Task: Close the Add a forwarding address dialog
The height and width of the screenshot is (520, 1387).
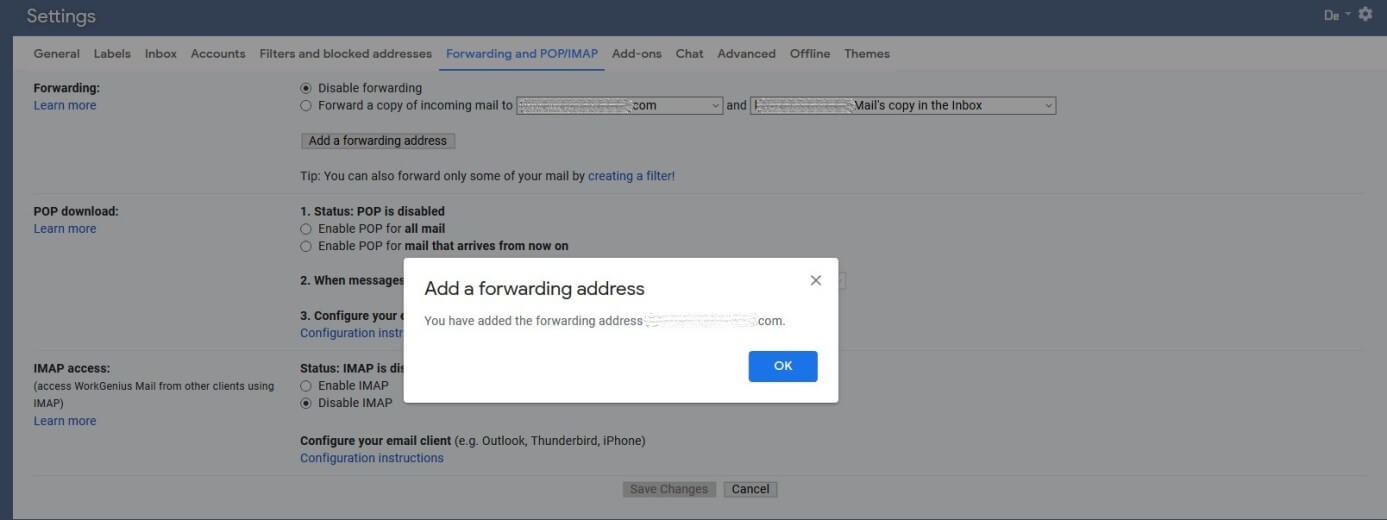Action: click(815, 281)
